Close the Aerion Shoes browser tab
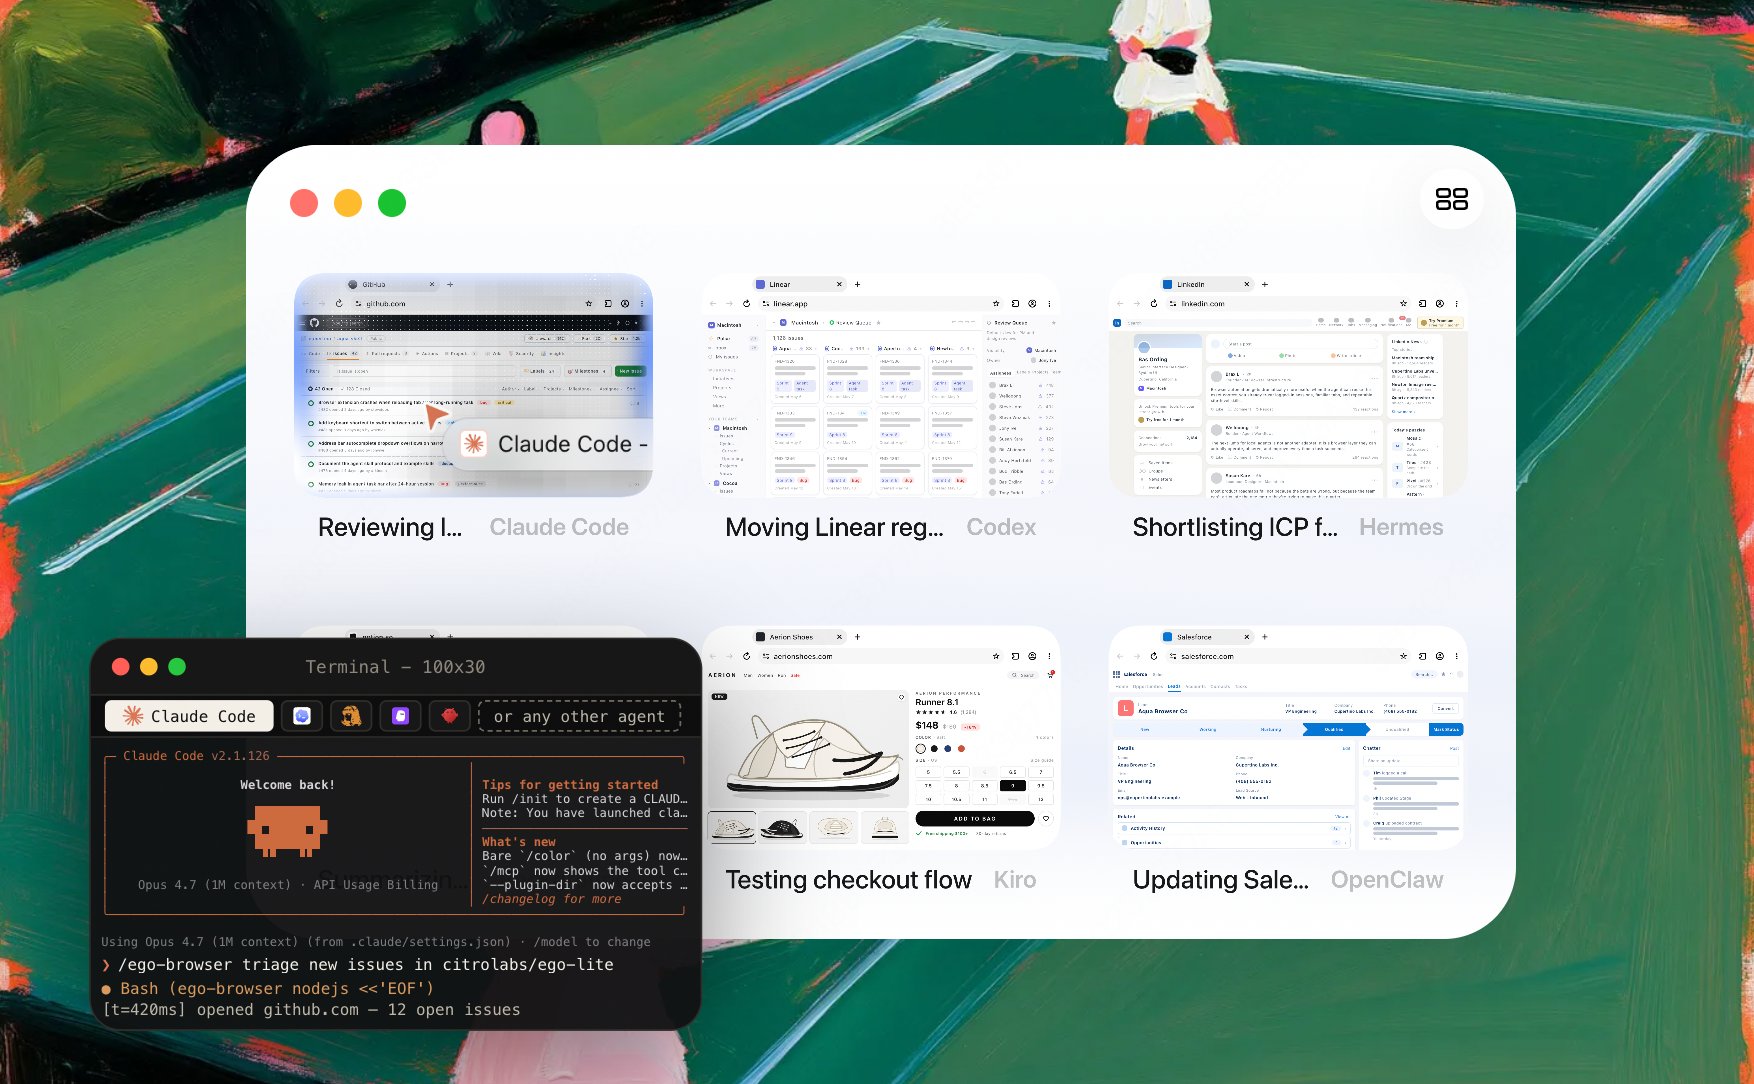This screenshot has height=1084, width=1754. (839, 637)
